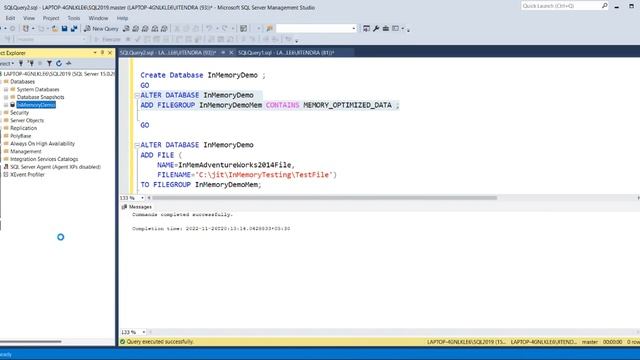
Task: Click the empty toolbar find combo box
Action: point(316,29)
